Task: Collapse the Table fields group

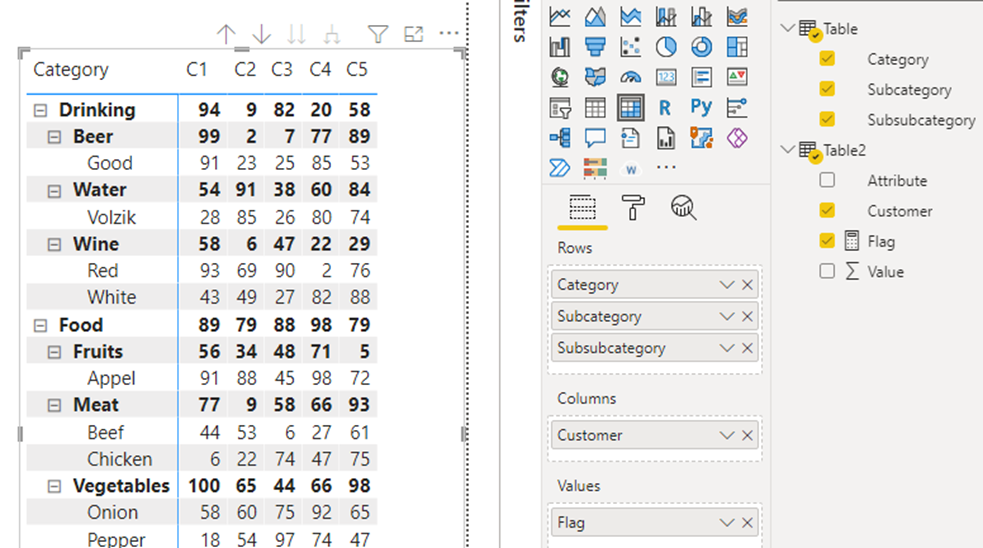Action: (787, 28)
